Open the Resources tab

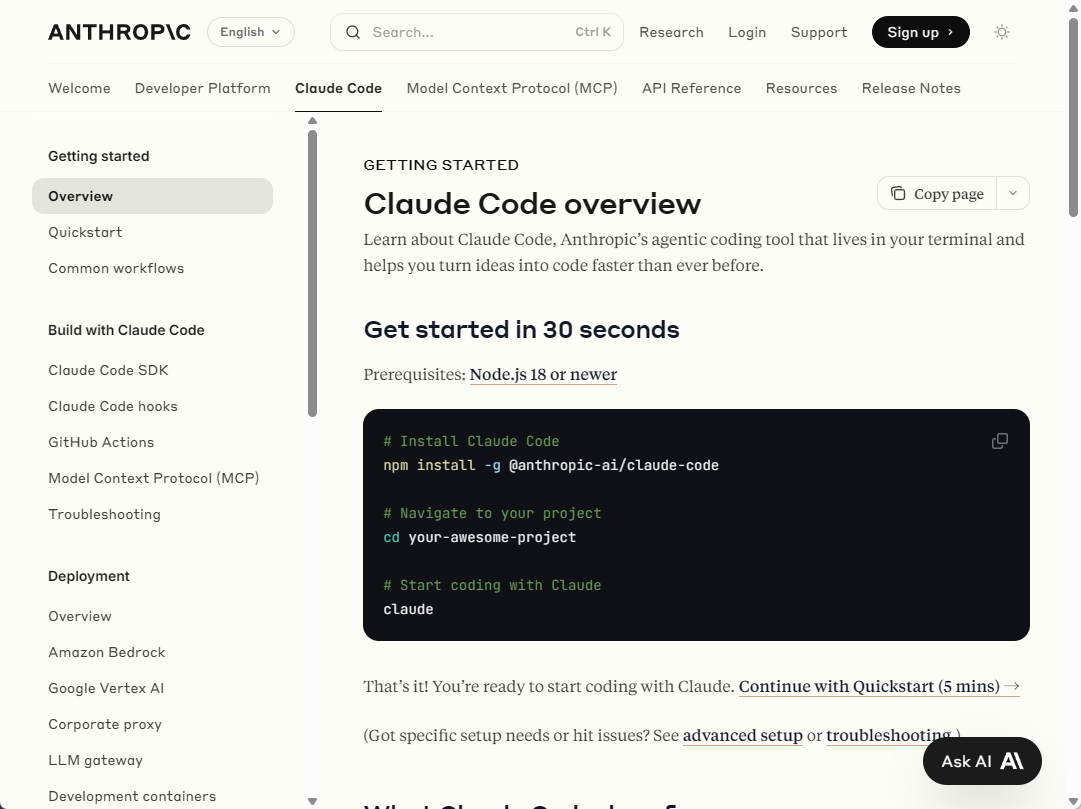coord(801,88)
